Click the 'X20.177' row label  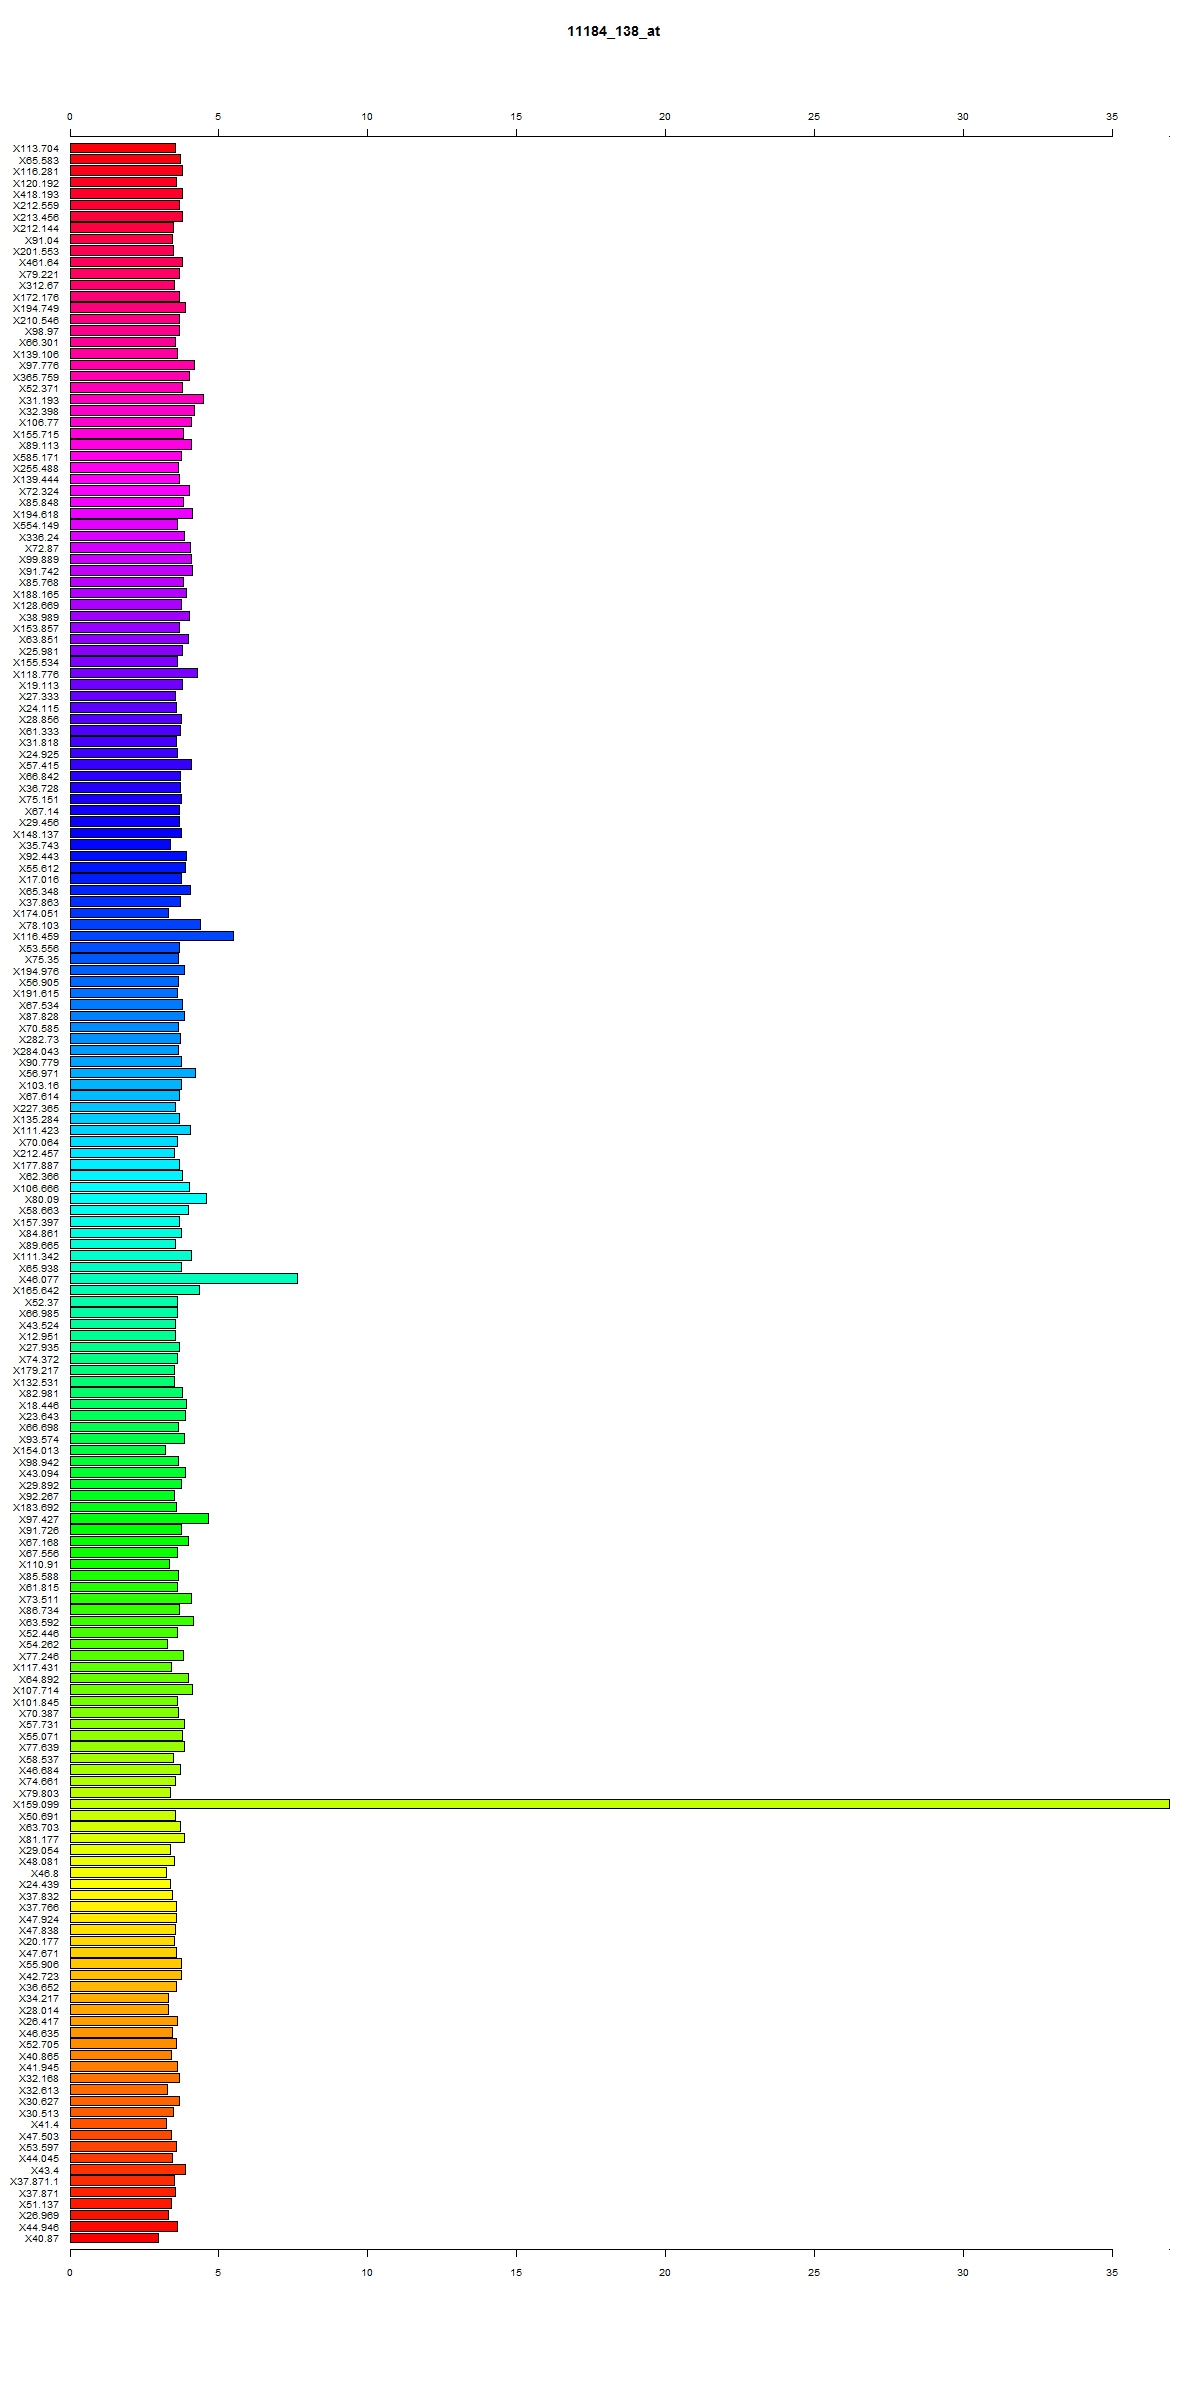tap(39, 1941)
